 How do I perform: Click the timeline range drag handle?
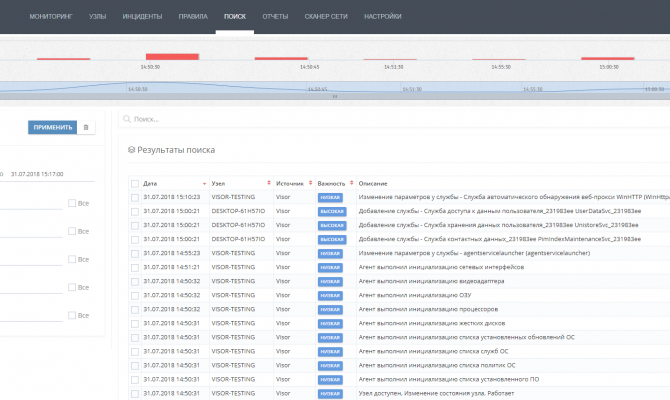click(x=335, y=97)
